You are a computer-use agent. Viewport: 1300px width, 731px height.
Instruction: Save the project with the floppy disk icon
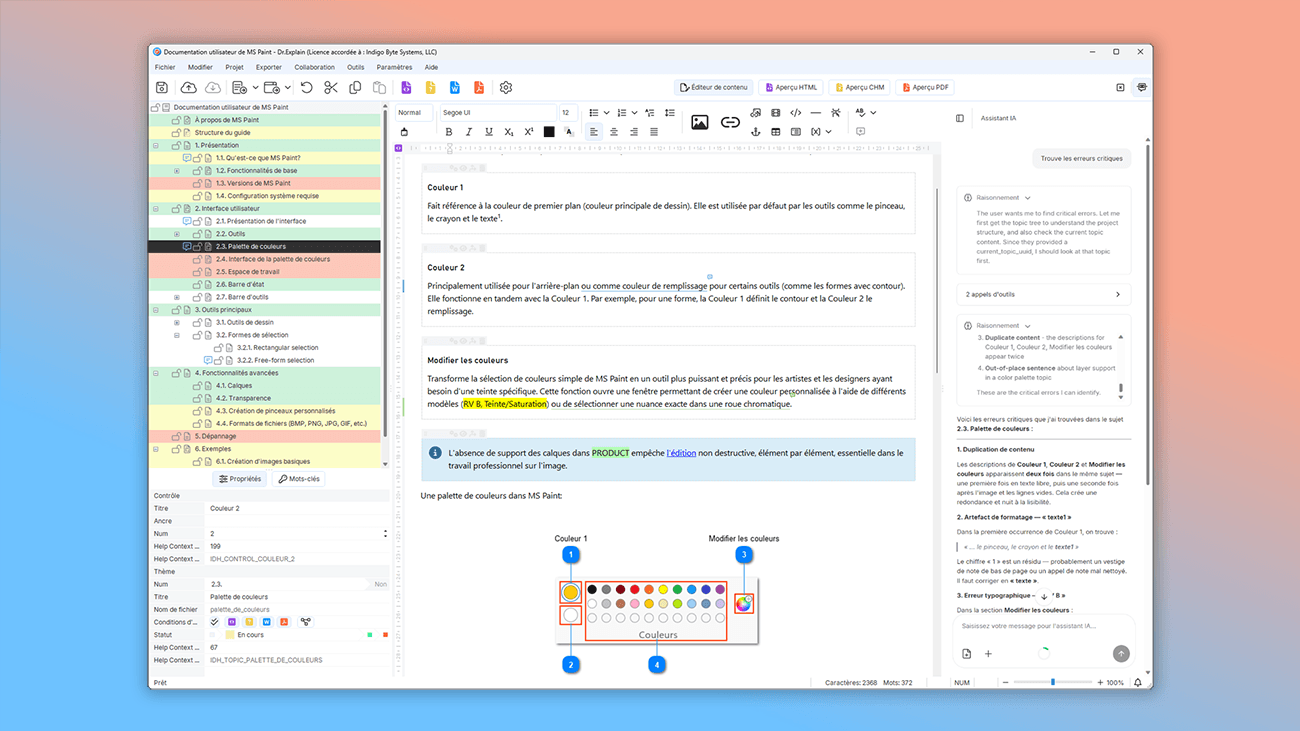(x=162, y=88)
